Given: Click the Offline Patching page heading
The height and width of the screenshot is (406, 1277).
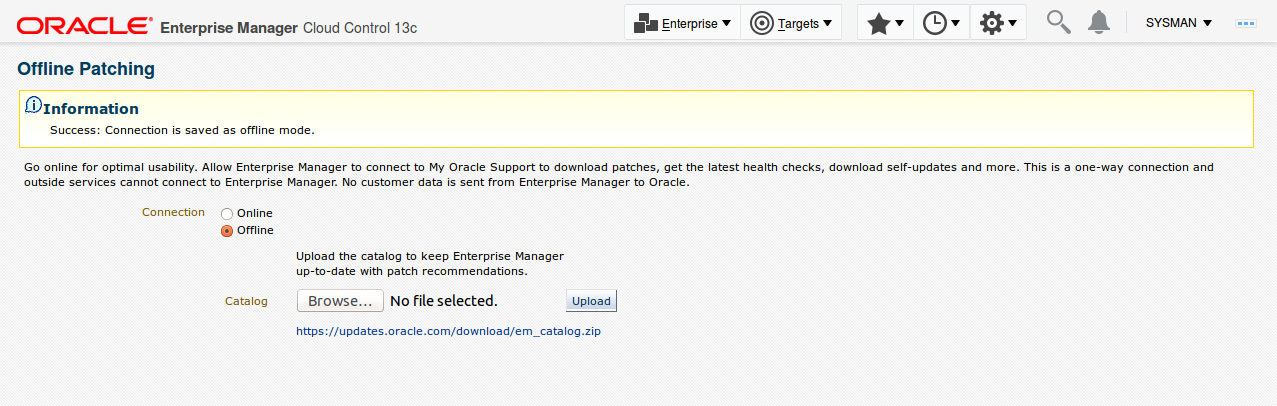Looking at the screenshot, I should coord(86,69).
